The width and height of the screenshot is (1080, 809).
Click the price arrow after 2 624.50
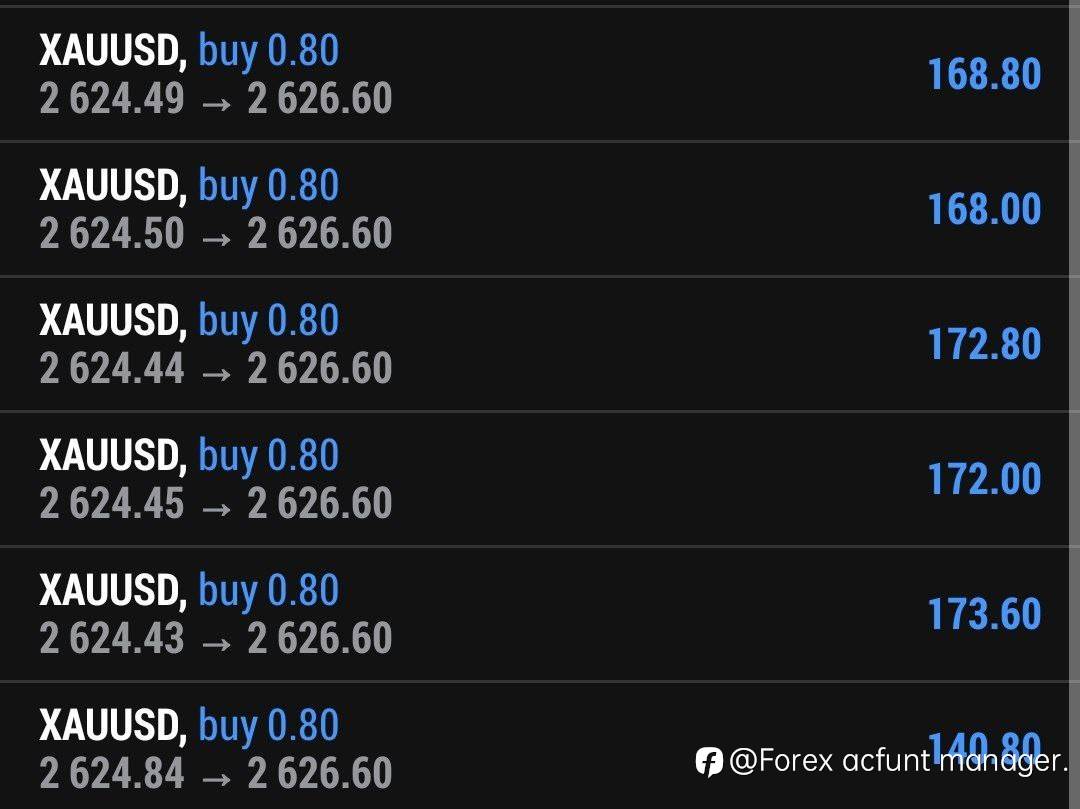[216, 236]
